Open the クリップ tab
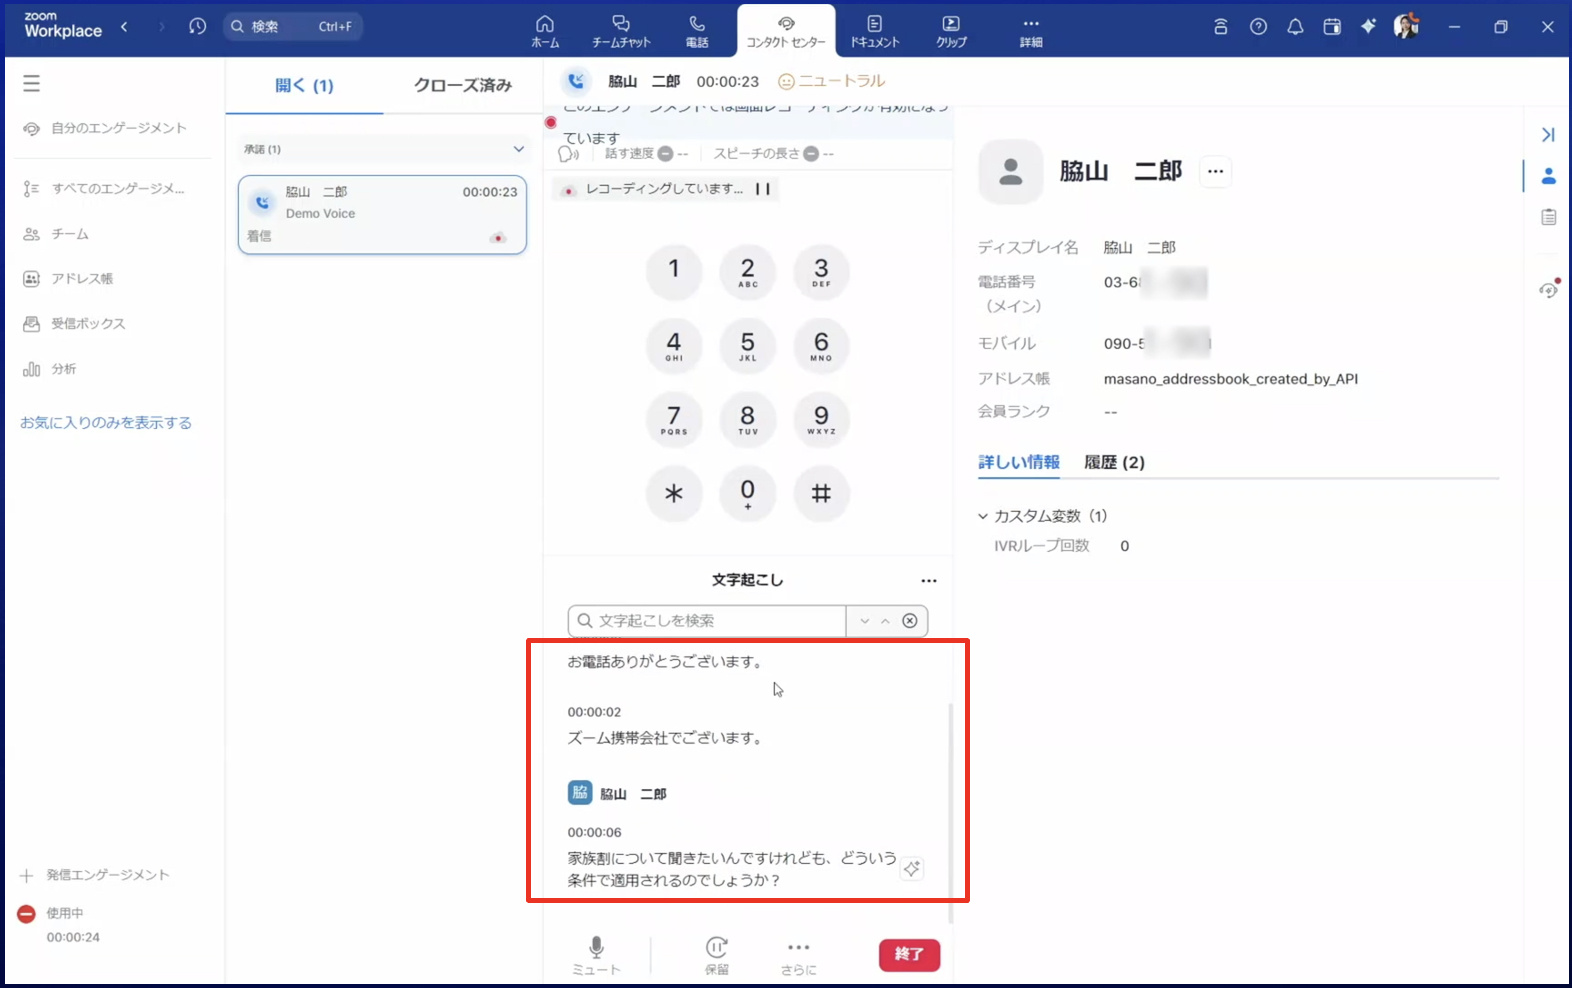The height and width of the screenshot is (988, 1572). point(951,31)
